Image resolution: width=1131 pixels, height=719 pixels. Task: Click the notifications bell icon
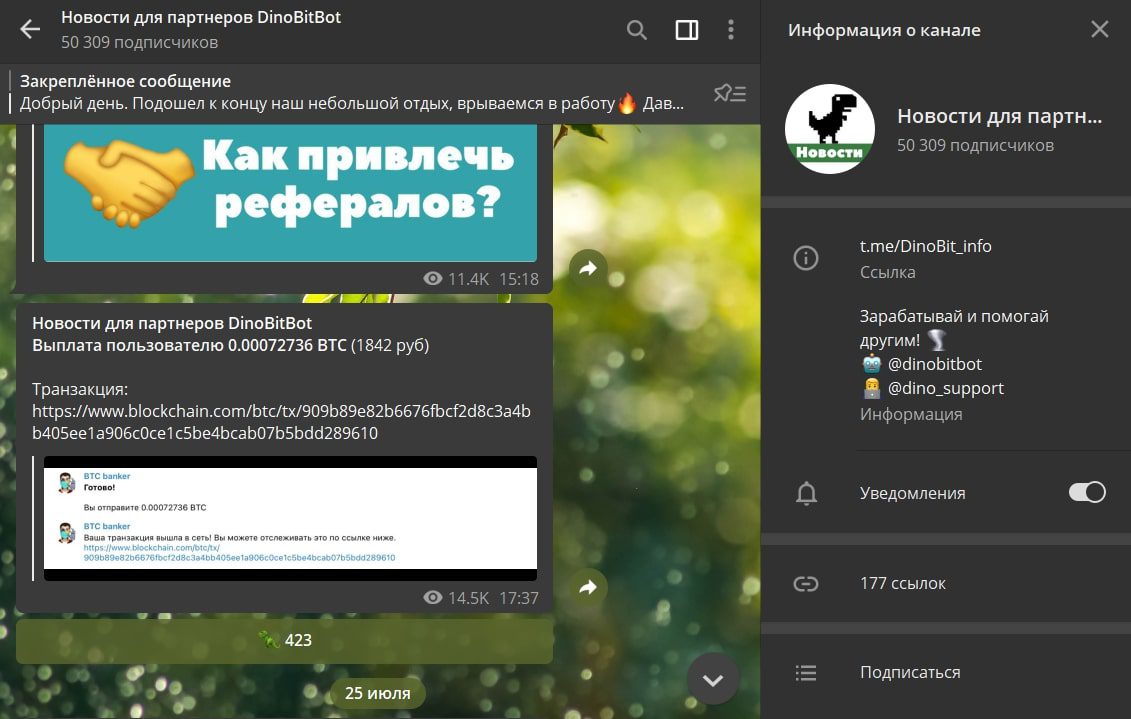tap(806, 493)
